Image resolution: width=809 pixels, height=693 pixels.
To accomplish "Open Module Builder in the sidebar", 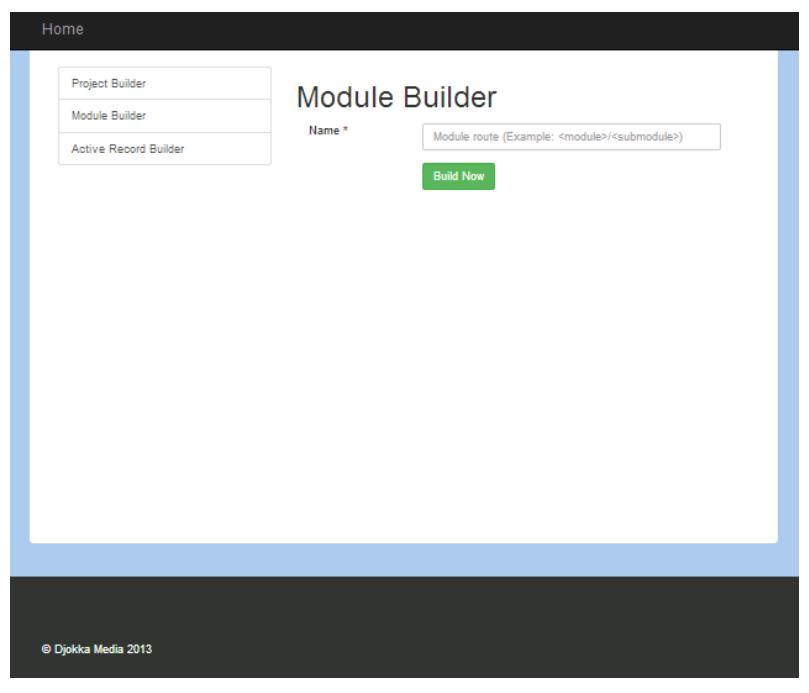I will [x=165, y=116].
